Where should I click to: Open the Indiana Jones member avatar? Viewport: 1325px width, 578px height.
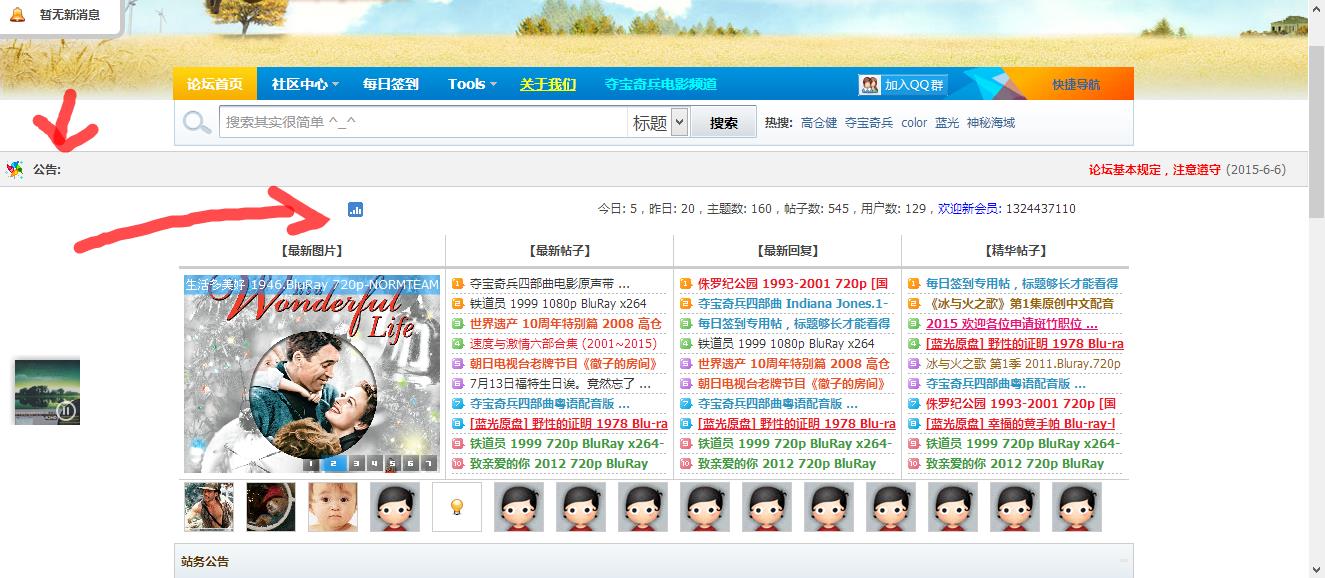pos(209,507)
